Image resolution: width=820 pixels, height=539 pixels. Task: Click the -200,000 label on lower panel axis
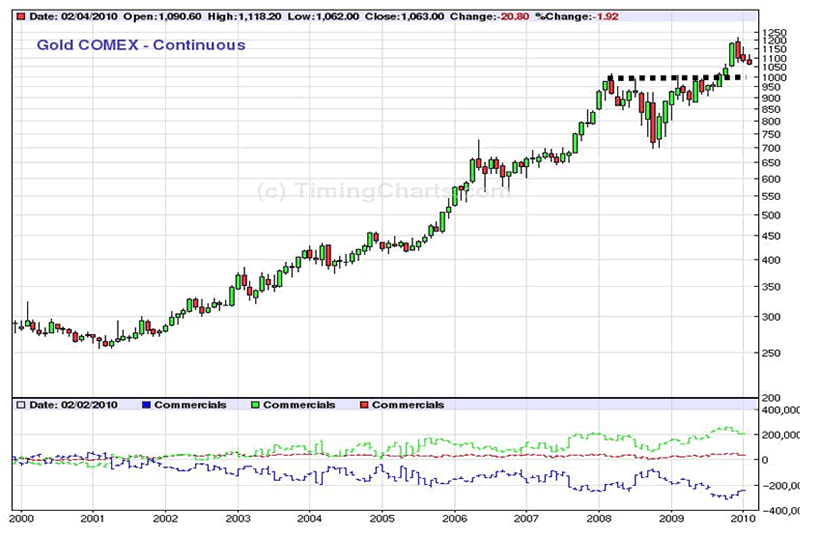point(779,486)
